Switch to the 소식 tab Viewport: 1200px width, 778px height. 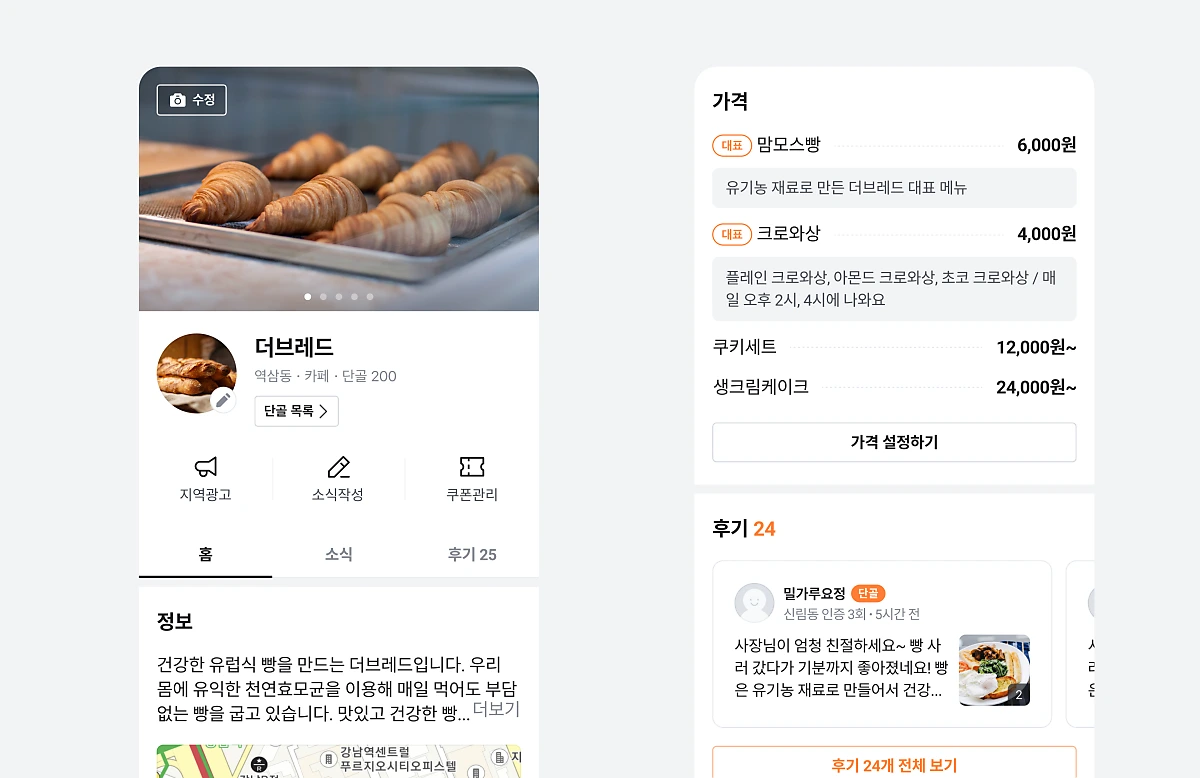(x=338, y=555)
